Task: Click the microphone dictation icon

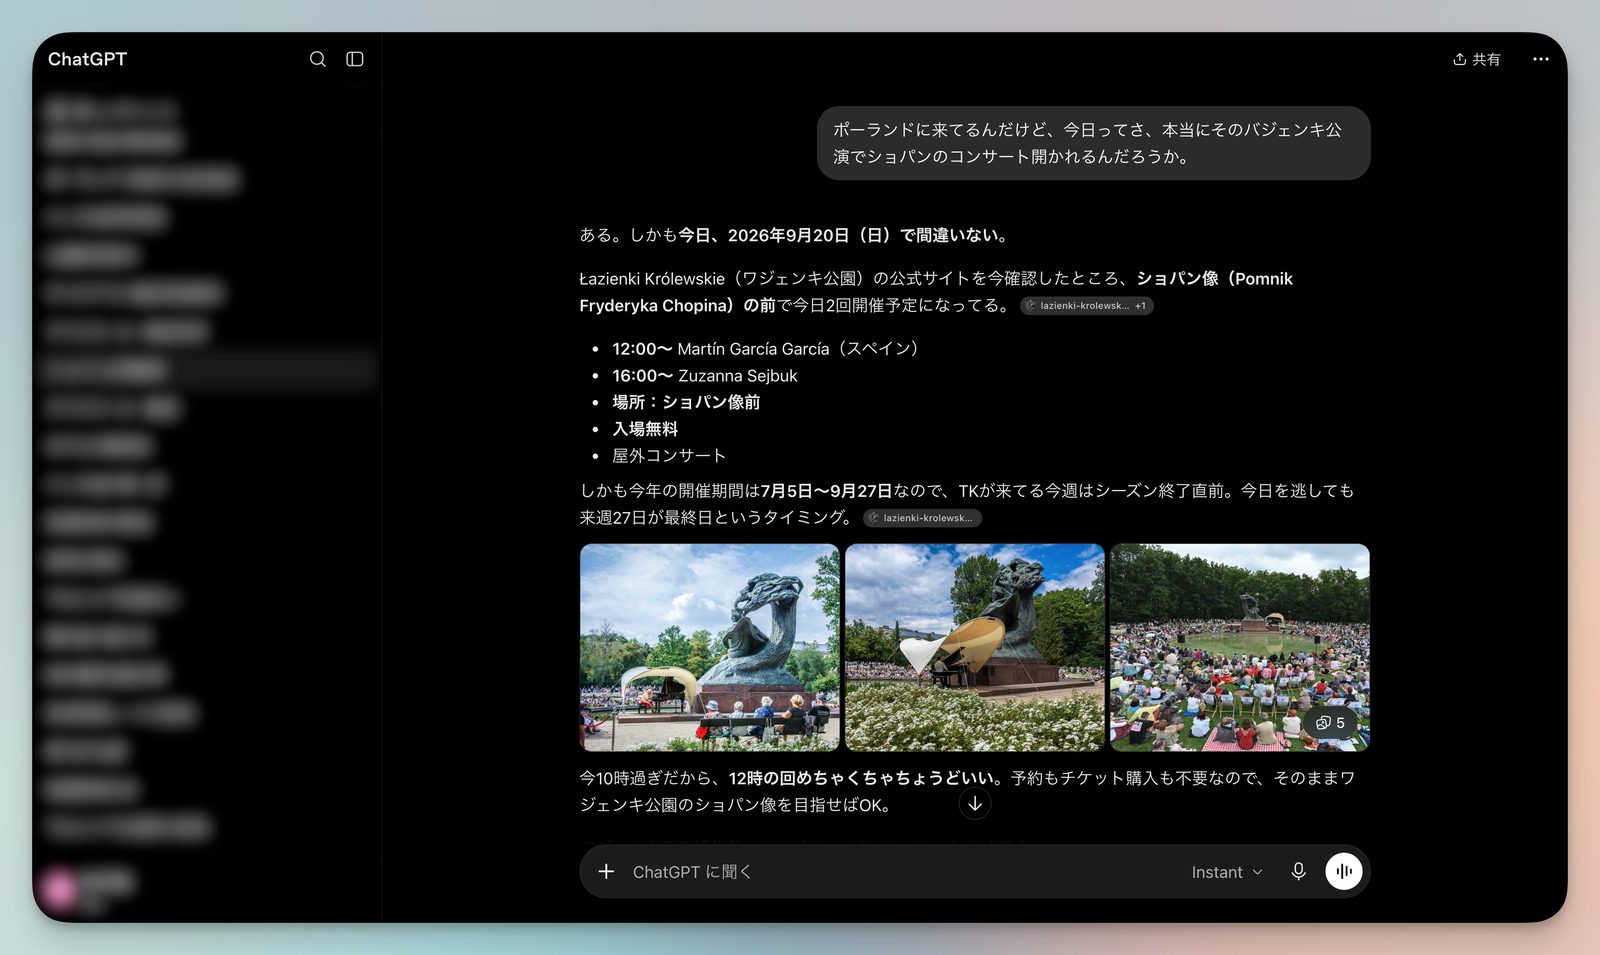Action: point(1298,871)
